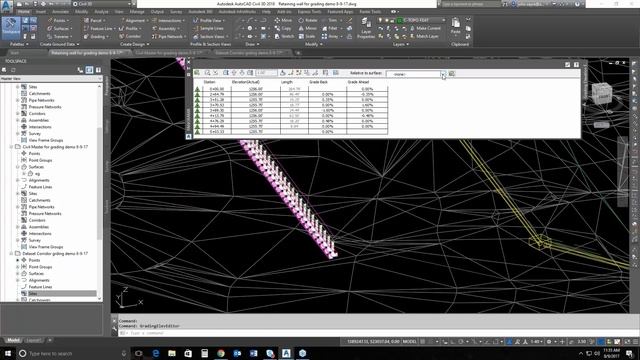640x360 pixels.
Task: Click the Profile tool in Create Design
Action: coord(130,29)
